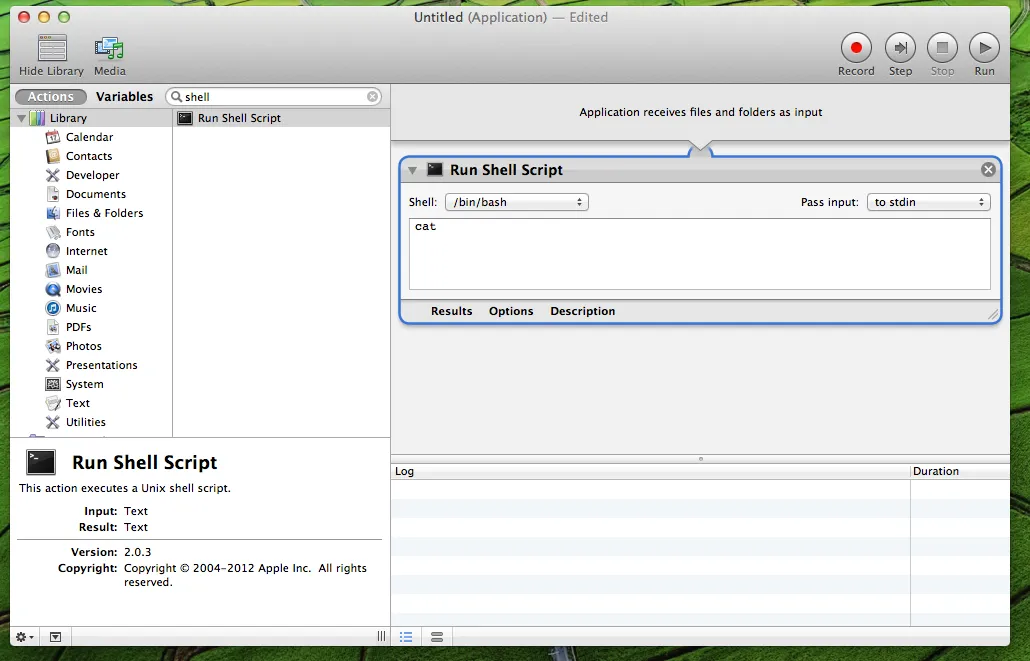Open the Media browser
This screenshot has width=1030, height=661.
tap(109, 47)
